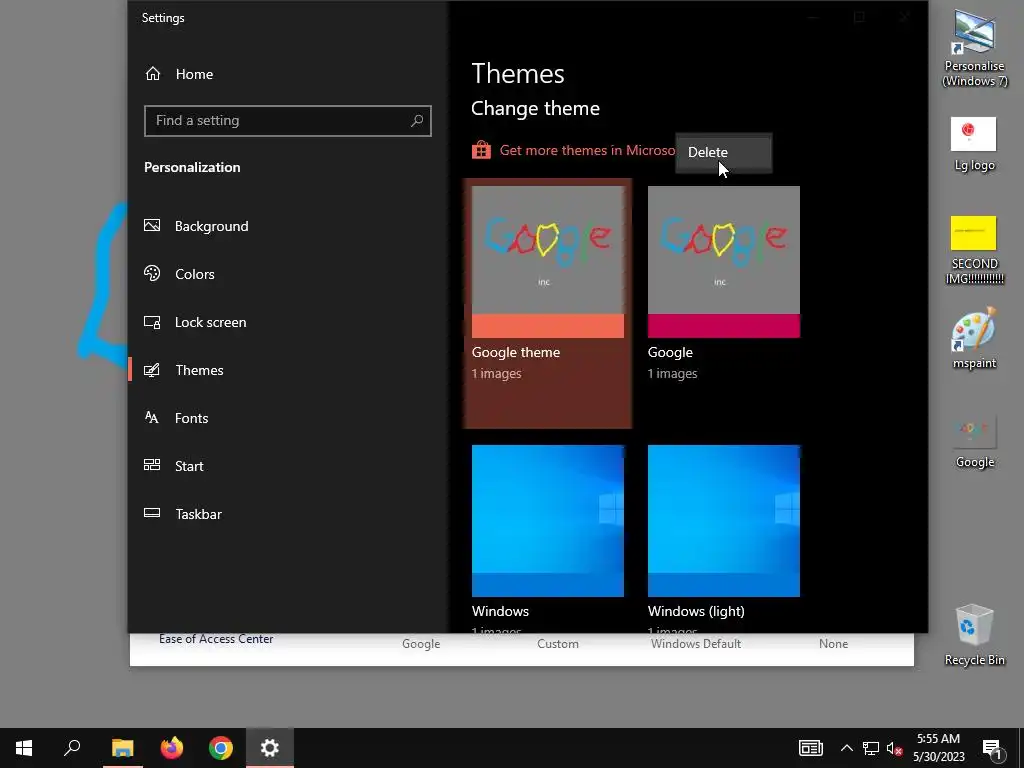Open the notification center icon
Image resolution: width=1024 pixels, height=768 pixels.
tap(993, 749)
